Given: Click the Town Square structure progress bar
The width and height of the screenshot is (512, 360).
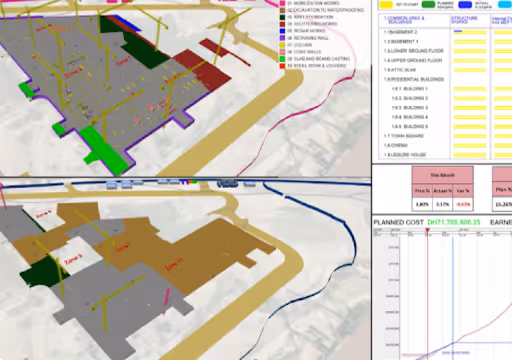Looking at the screenshot, I should pos(470,136).
